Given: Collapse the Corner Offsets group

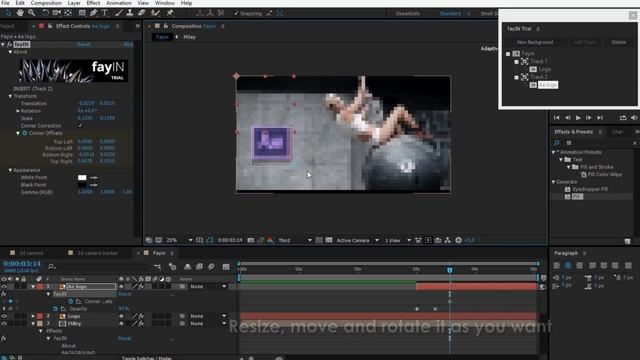Looking at the screenshot, I should [18, 133].
